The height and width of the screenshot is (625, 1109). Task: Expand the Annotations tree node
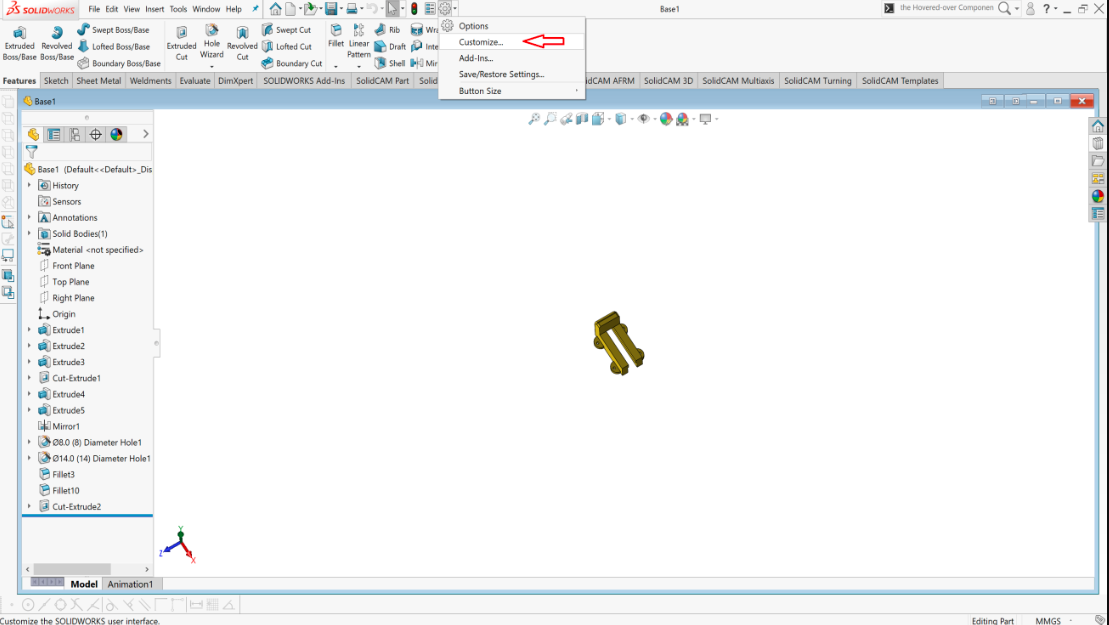tap(29, 218)
